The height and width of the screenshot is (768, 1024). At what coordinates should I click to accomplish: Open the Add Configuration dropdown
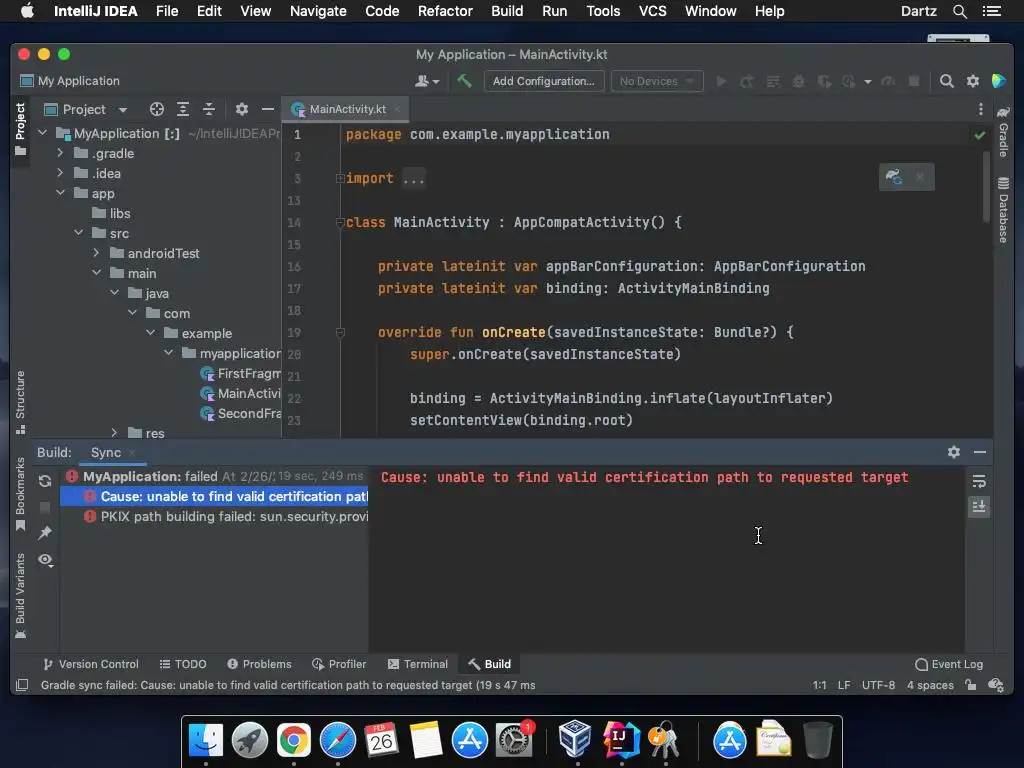click(543, 81)
